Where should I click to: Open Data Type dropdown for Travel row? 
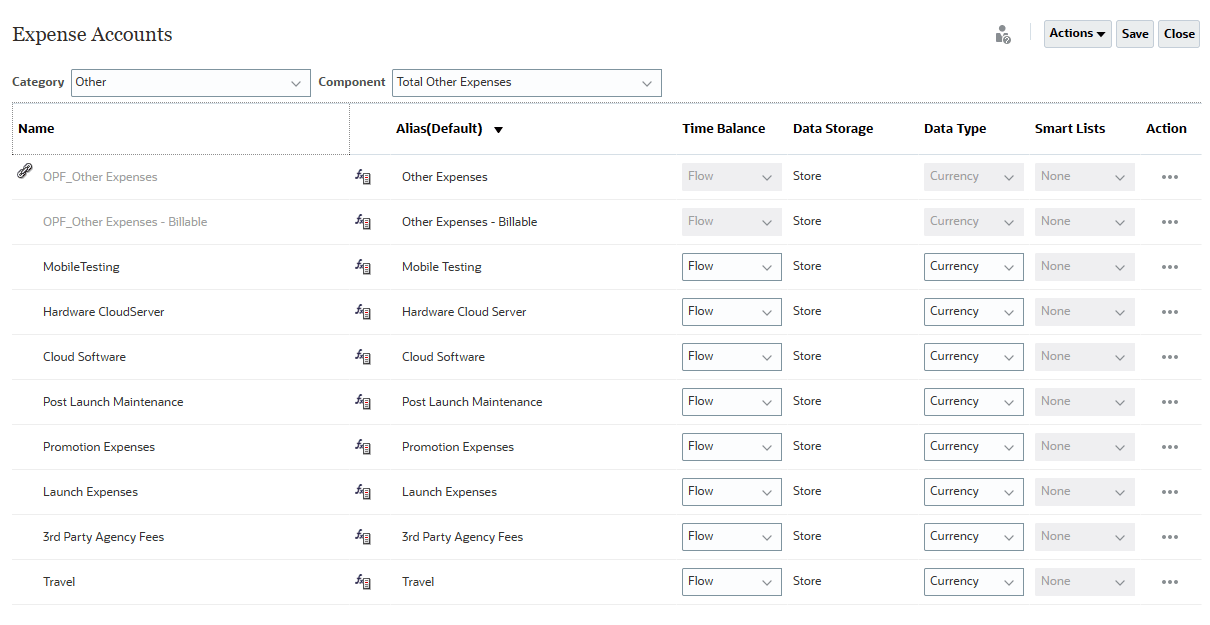(x=974, y=582)
